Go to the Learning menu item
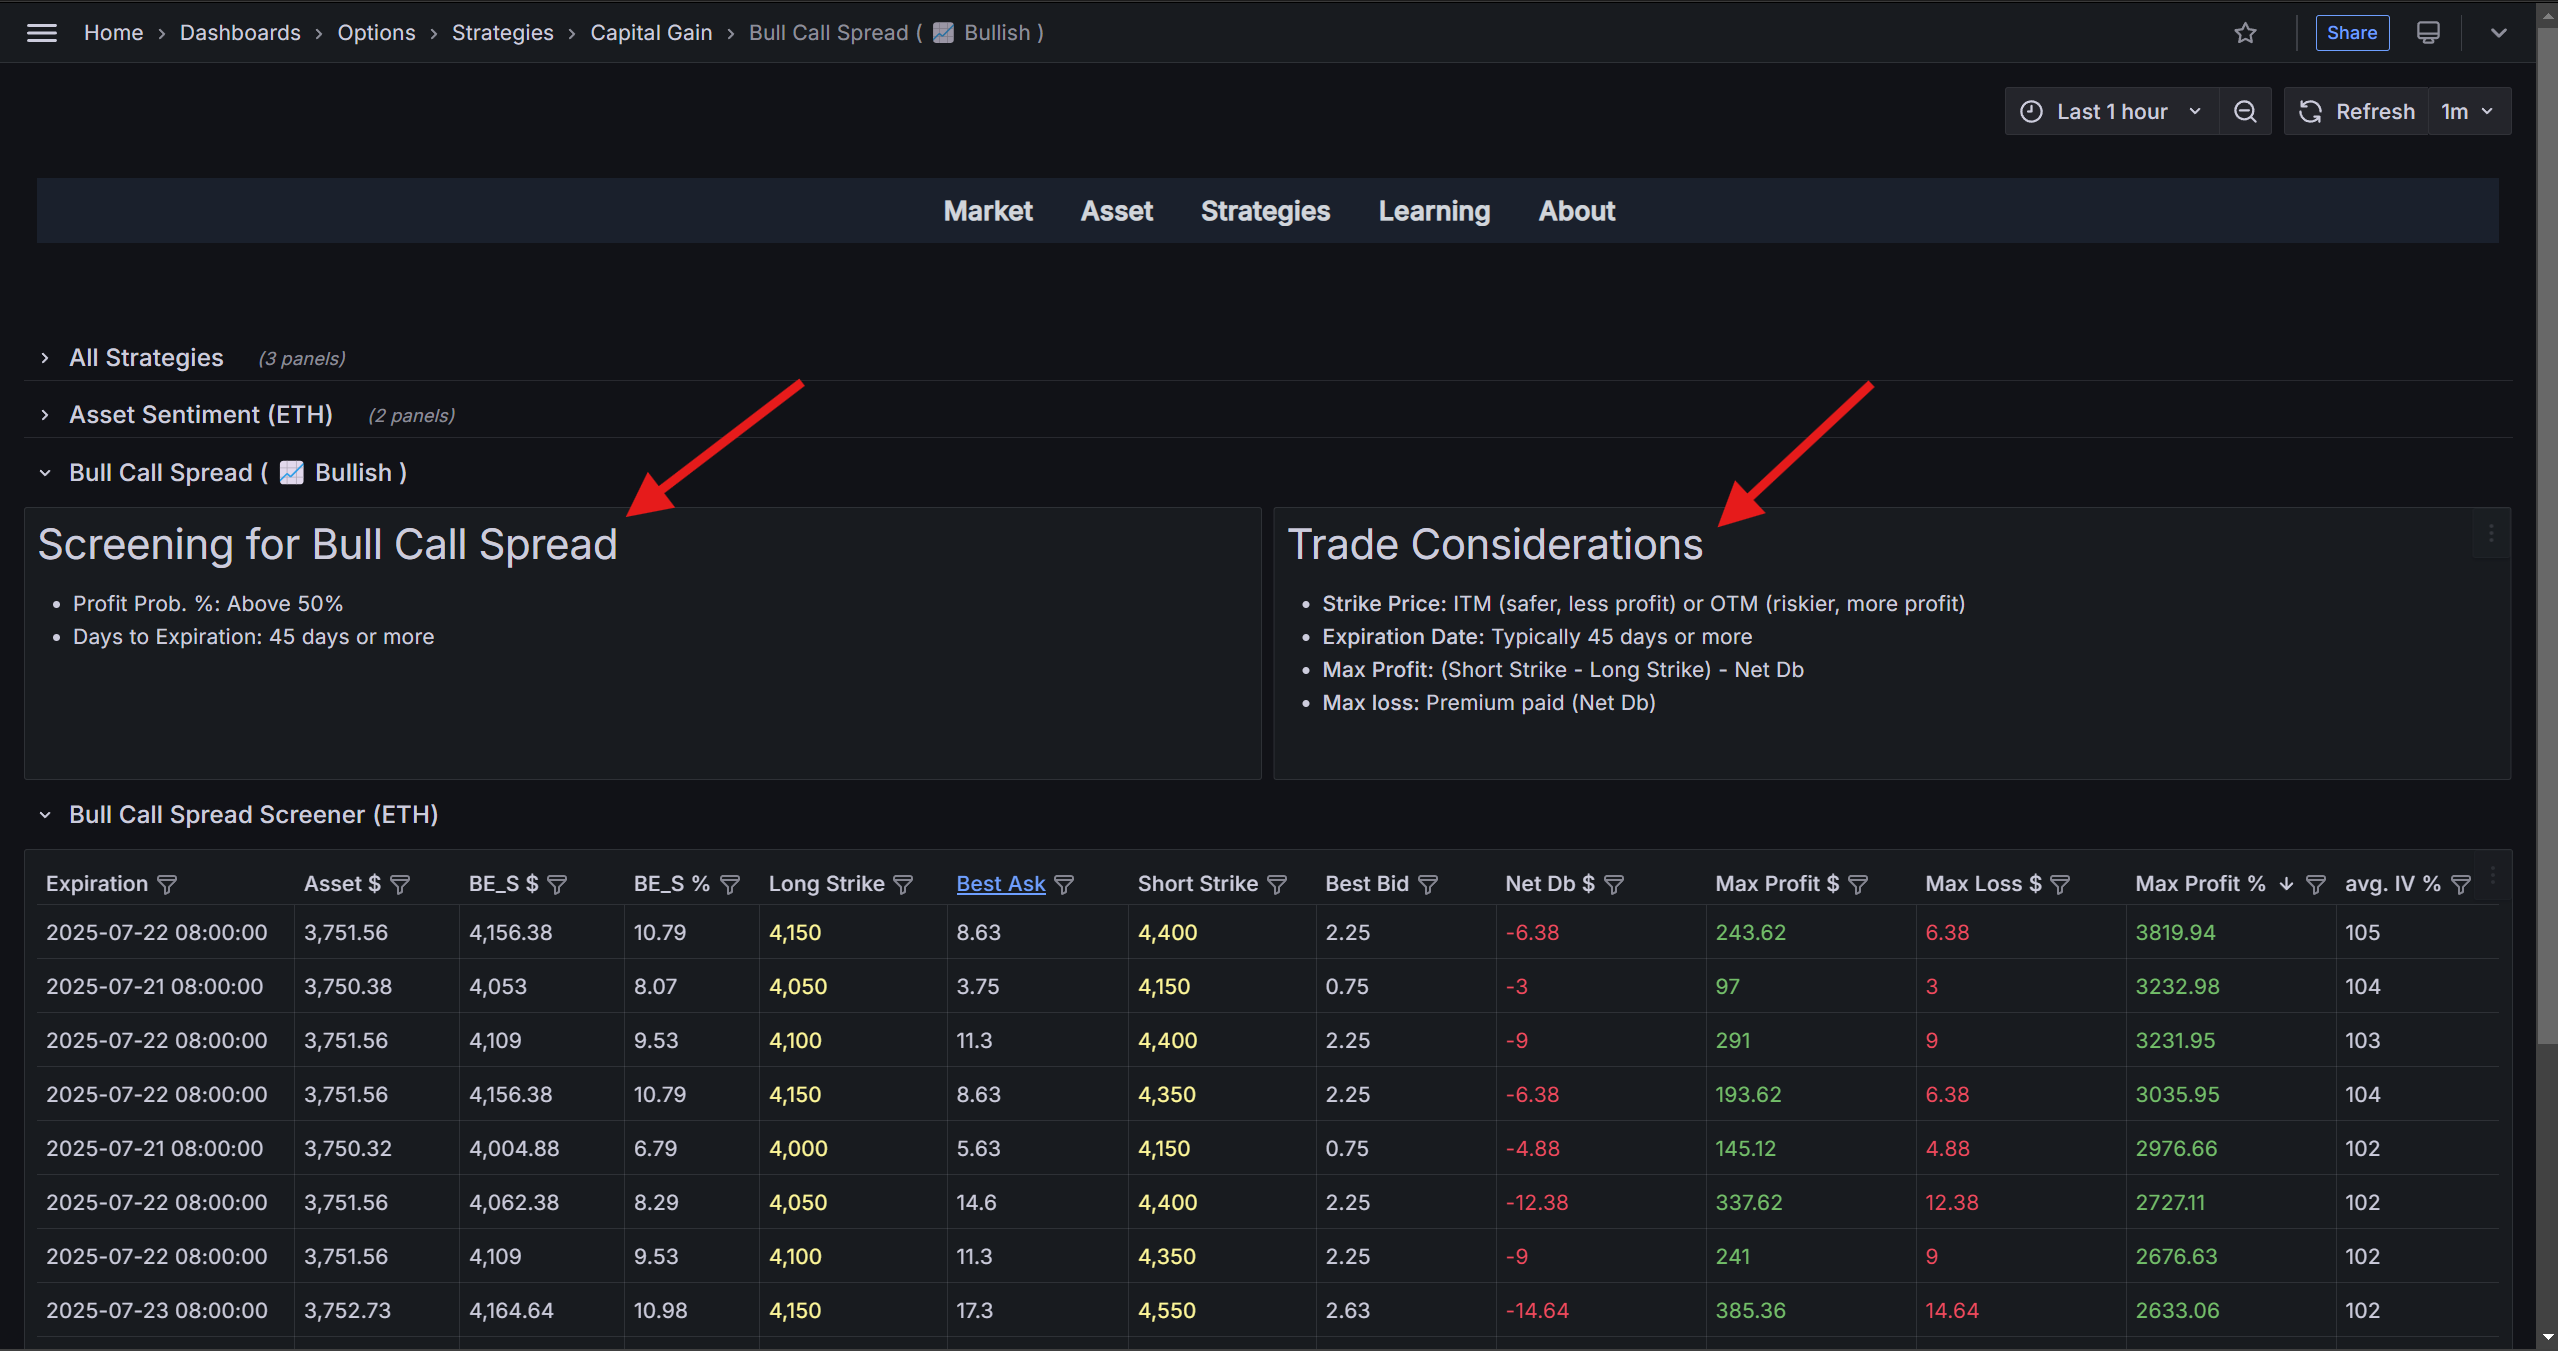 click(1434, 211)
